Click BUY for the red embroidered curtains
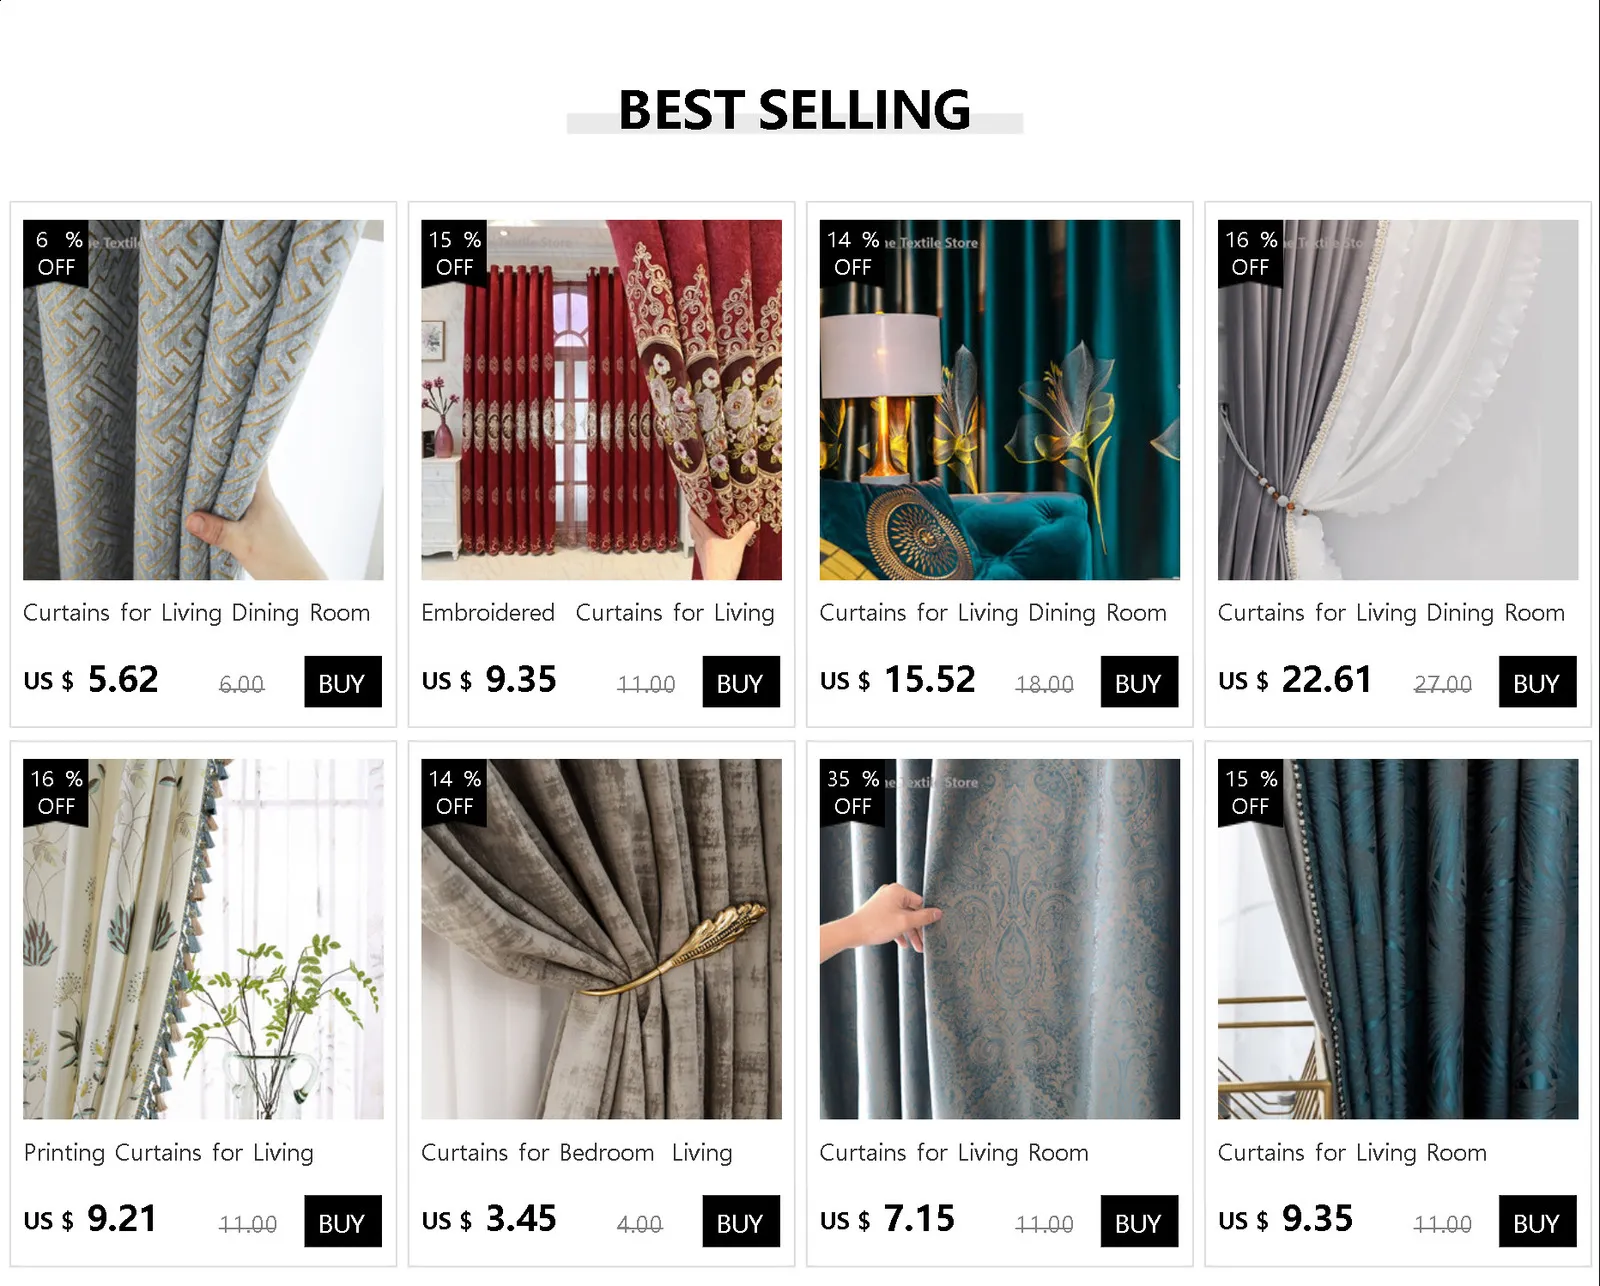The height and width of the screenshot is (1286, 1600). [741, 682]
